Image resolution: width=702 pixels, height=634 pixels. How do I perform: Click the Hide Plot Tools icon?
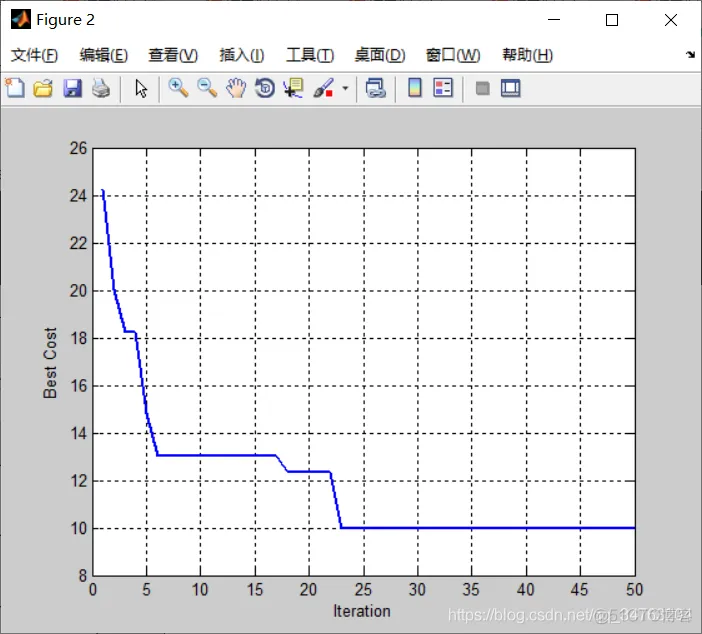pos(483,88)
